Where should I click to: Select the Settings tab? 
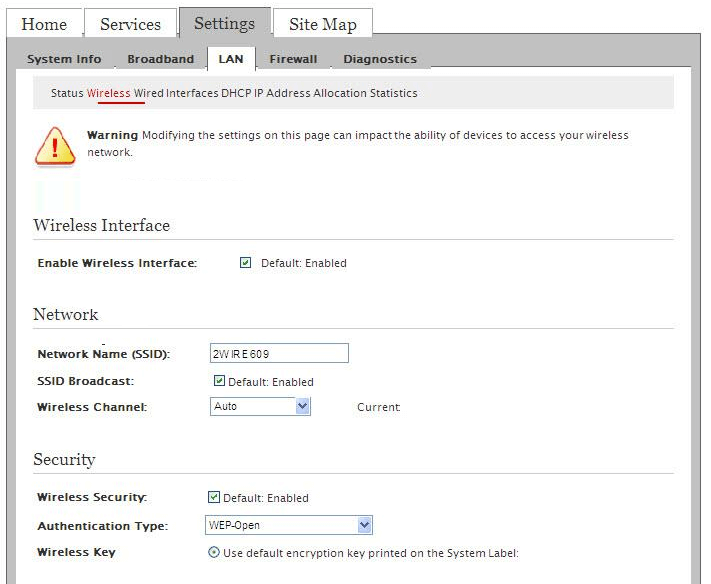click(224, 23)
